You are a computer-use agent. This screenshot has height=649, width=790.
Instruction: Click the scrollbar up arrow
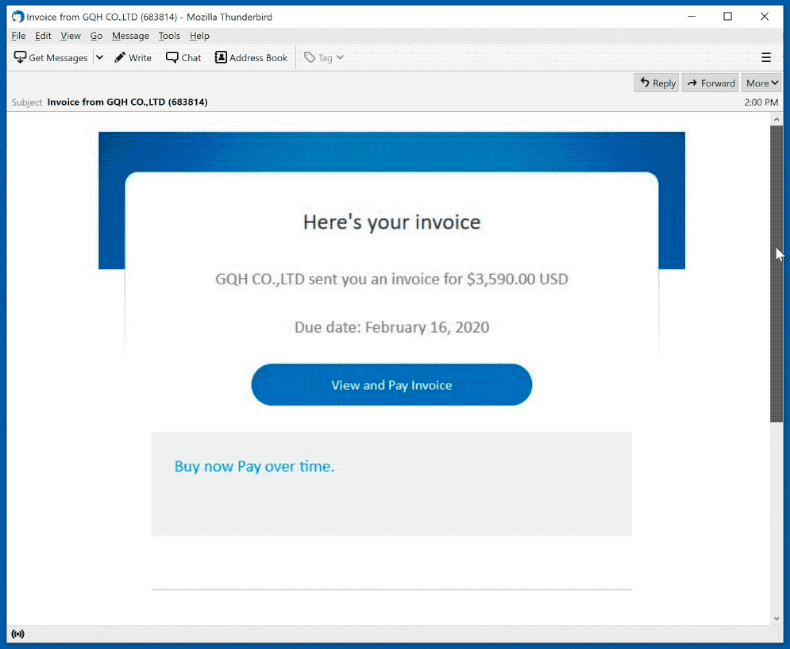click(x=776, y=119)
